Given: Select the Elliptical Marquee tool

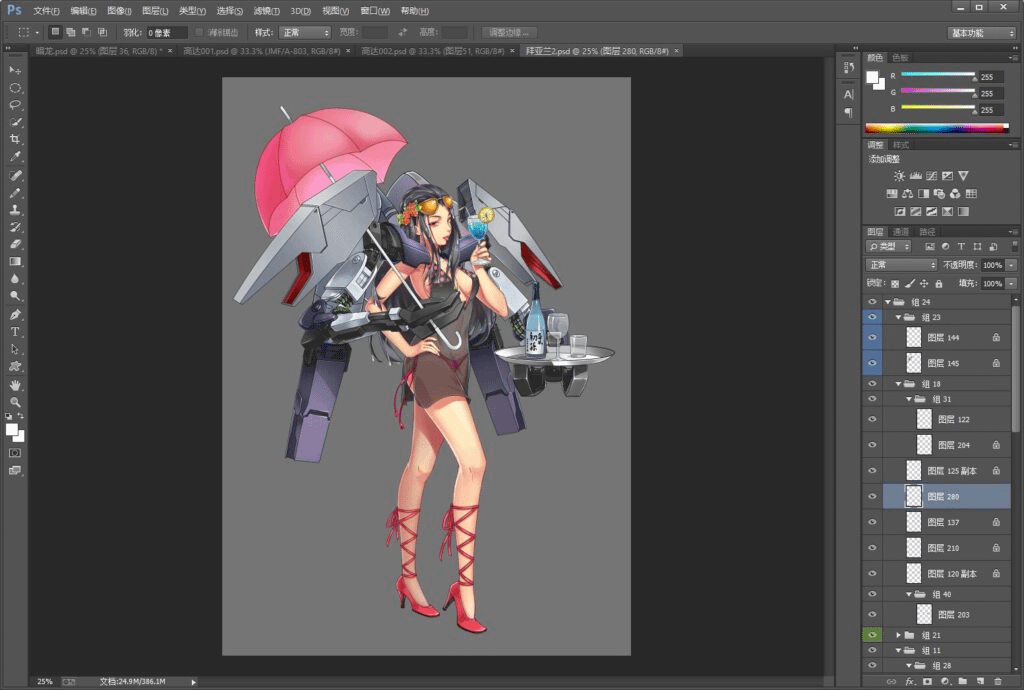Looking at the screenshot, I should coord(15,87).
